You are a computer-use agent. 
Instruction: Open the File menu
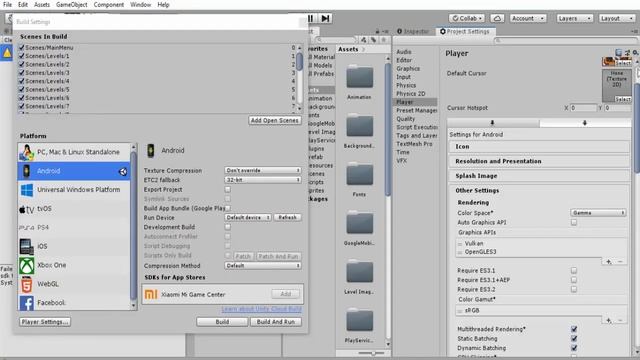pos(7,5)
